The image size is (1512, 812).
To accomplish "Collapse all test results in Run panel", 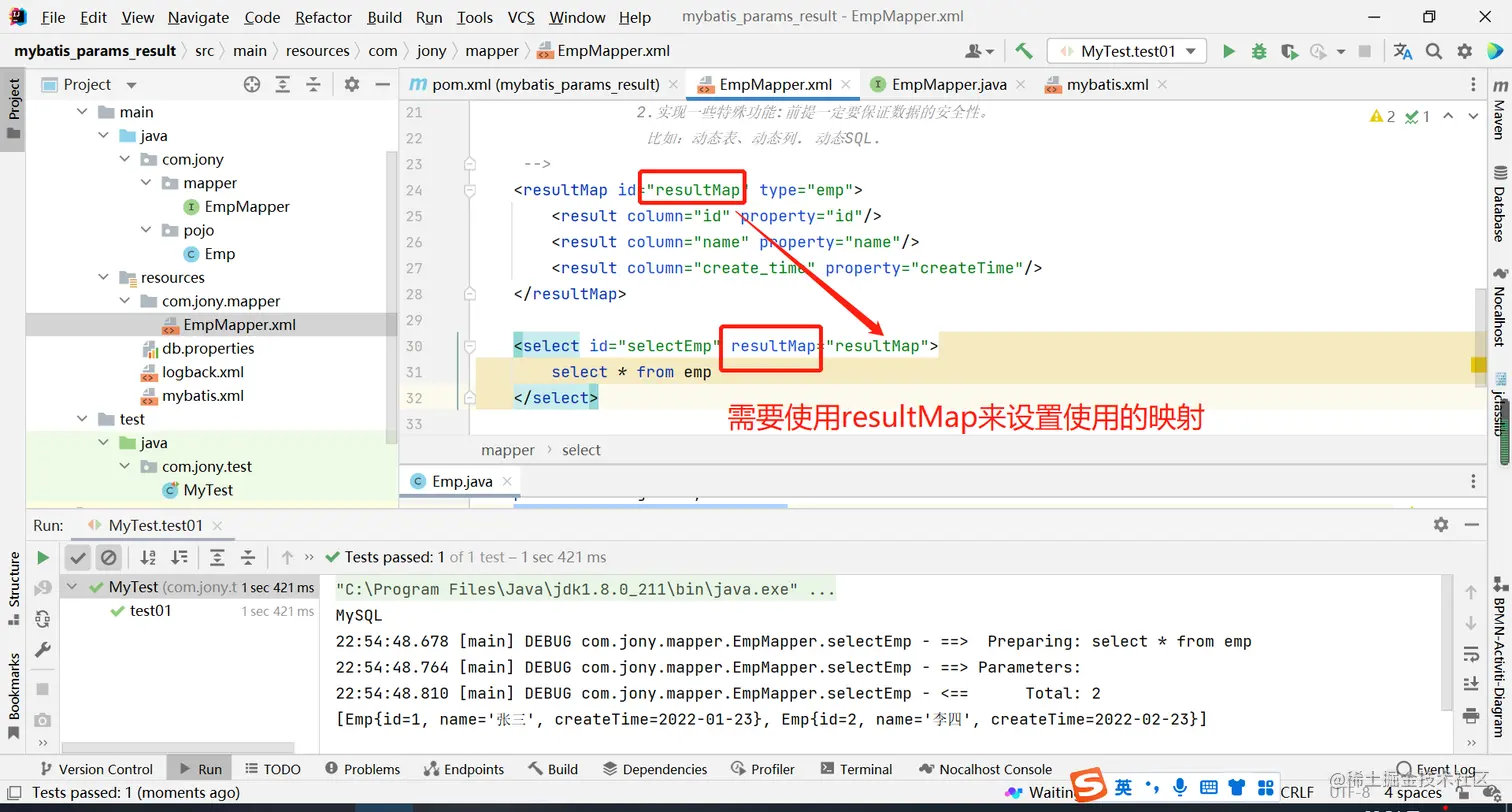I will tap(248, 557).
